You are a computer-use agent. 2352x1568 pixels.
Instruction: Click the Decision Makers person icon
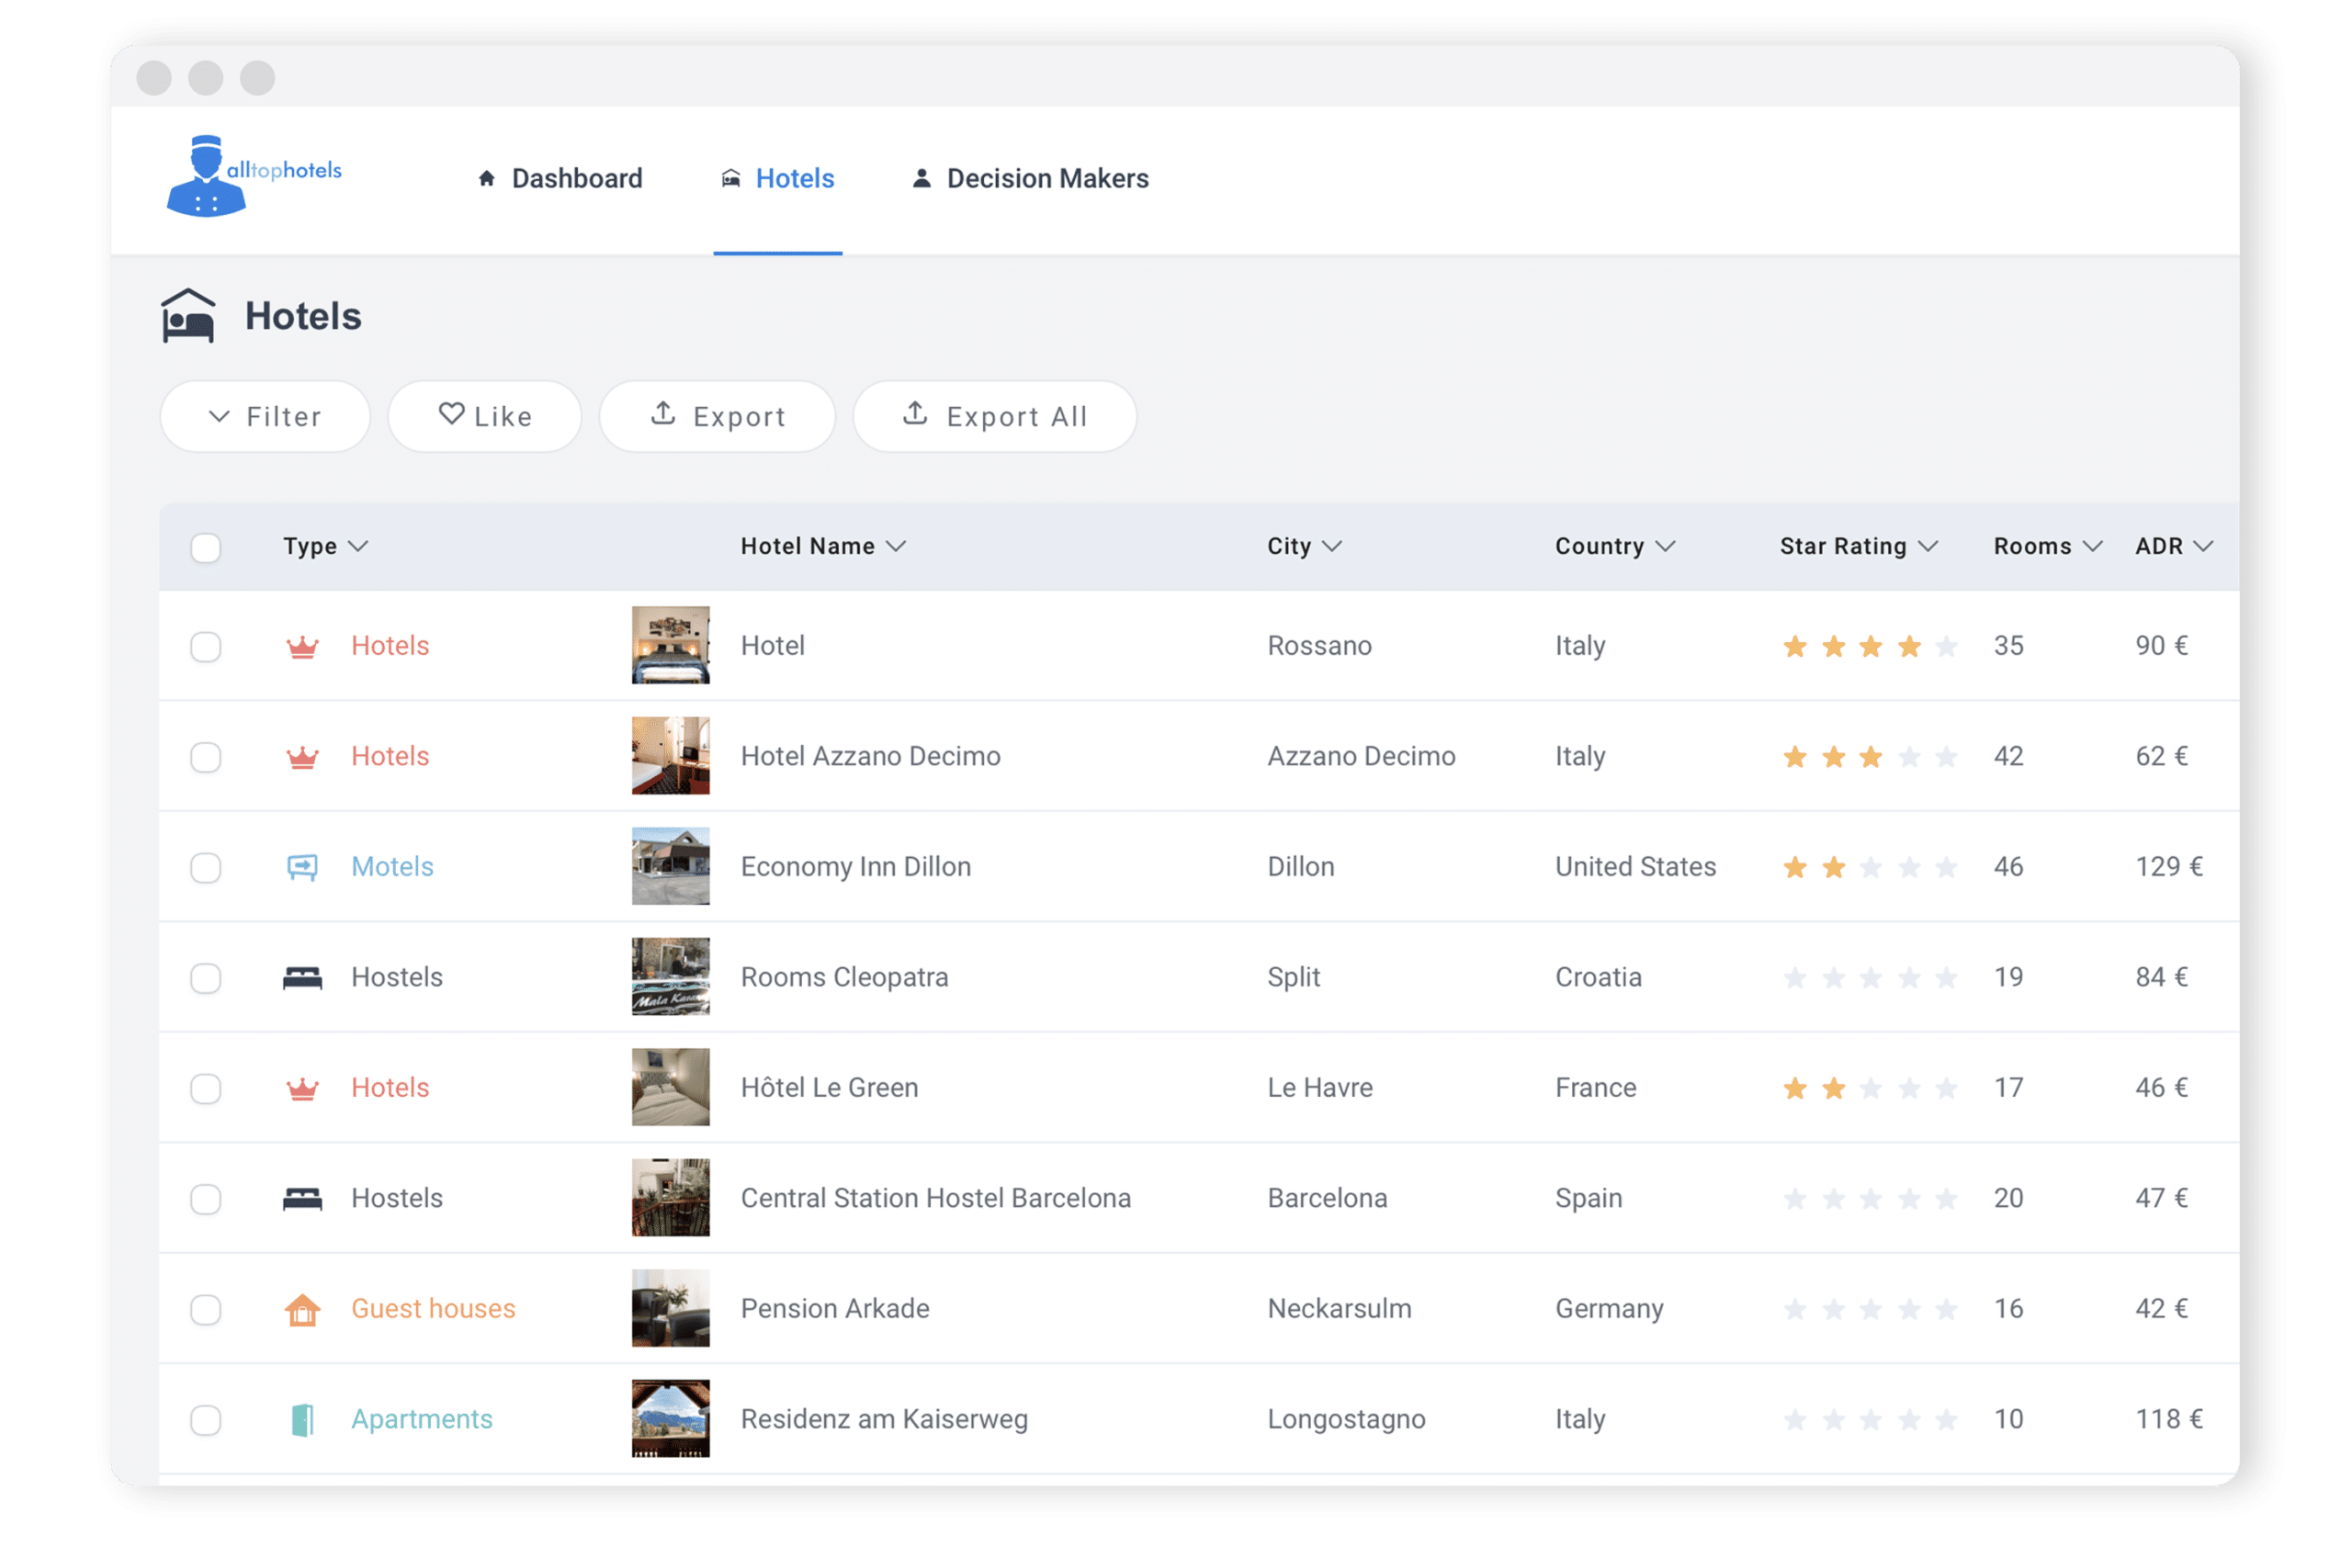click(921, 178)
